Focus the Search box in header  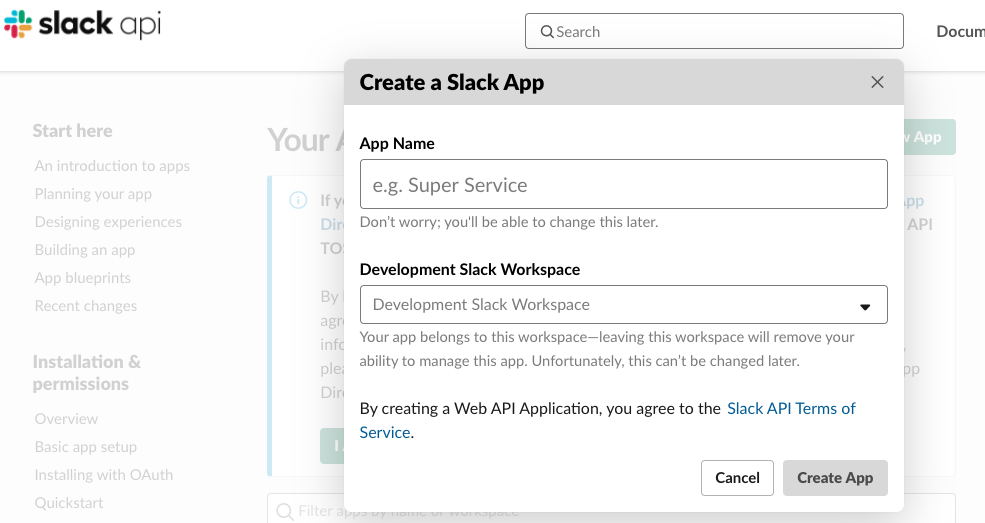(714, 31)
